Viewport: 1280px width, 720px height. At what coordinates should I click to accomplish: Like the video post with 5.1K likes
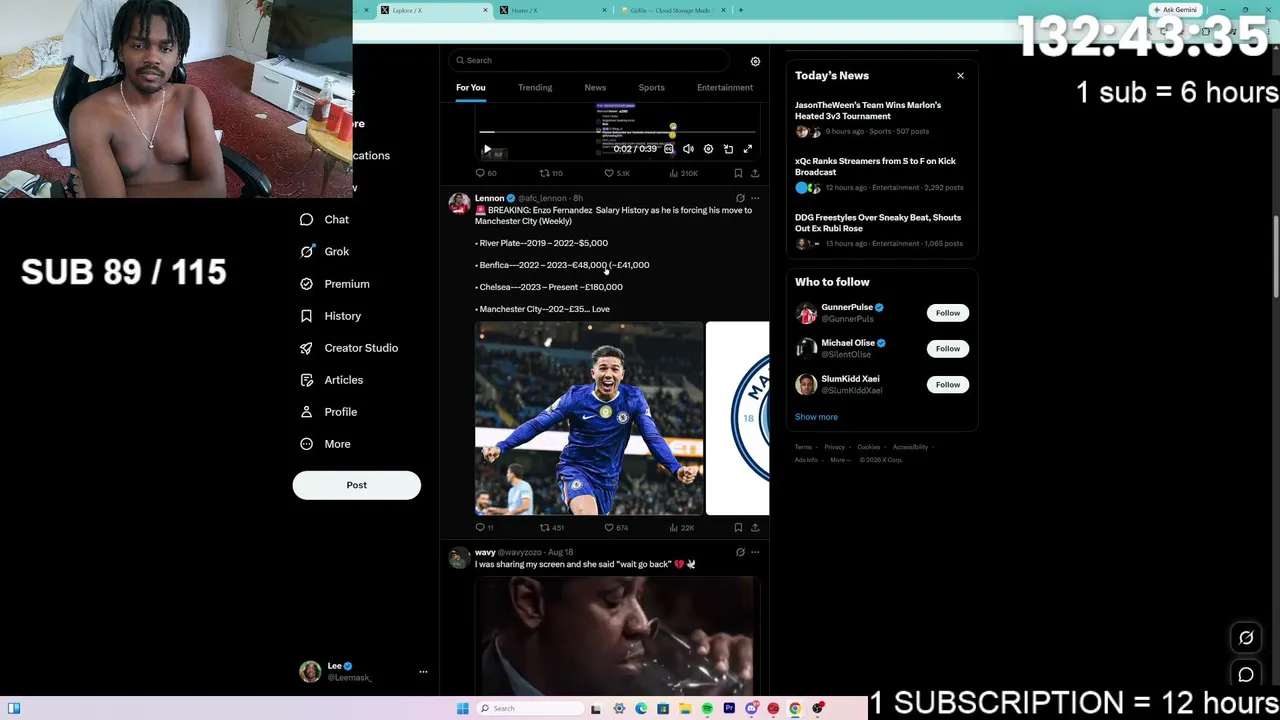pyautogui.click(x=616, y=173)
